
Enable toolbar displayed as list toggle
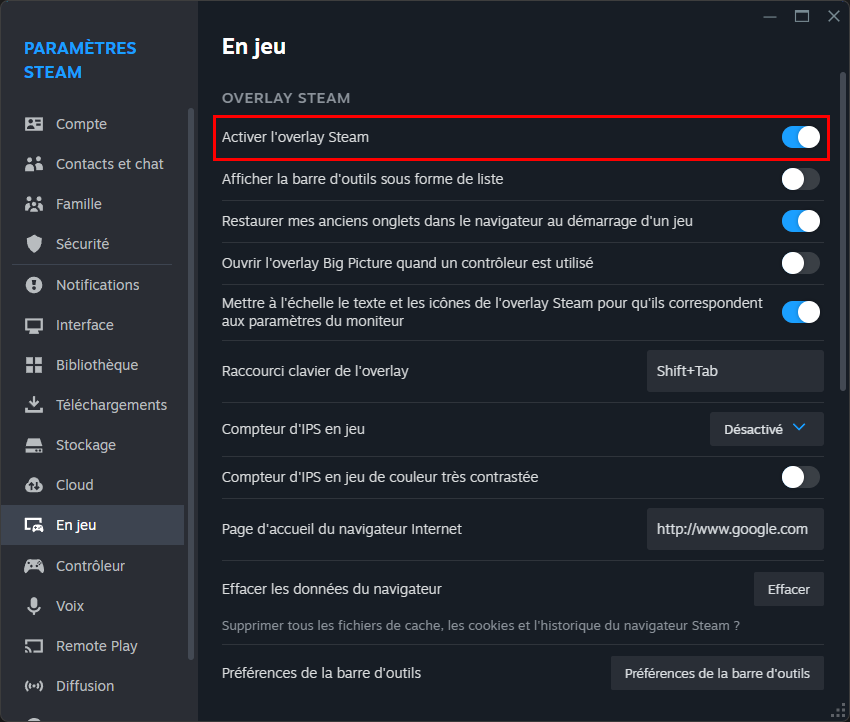800,179
